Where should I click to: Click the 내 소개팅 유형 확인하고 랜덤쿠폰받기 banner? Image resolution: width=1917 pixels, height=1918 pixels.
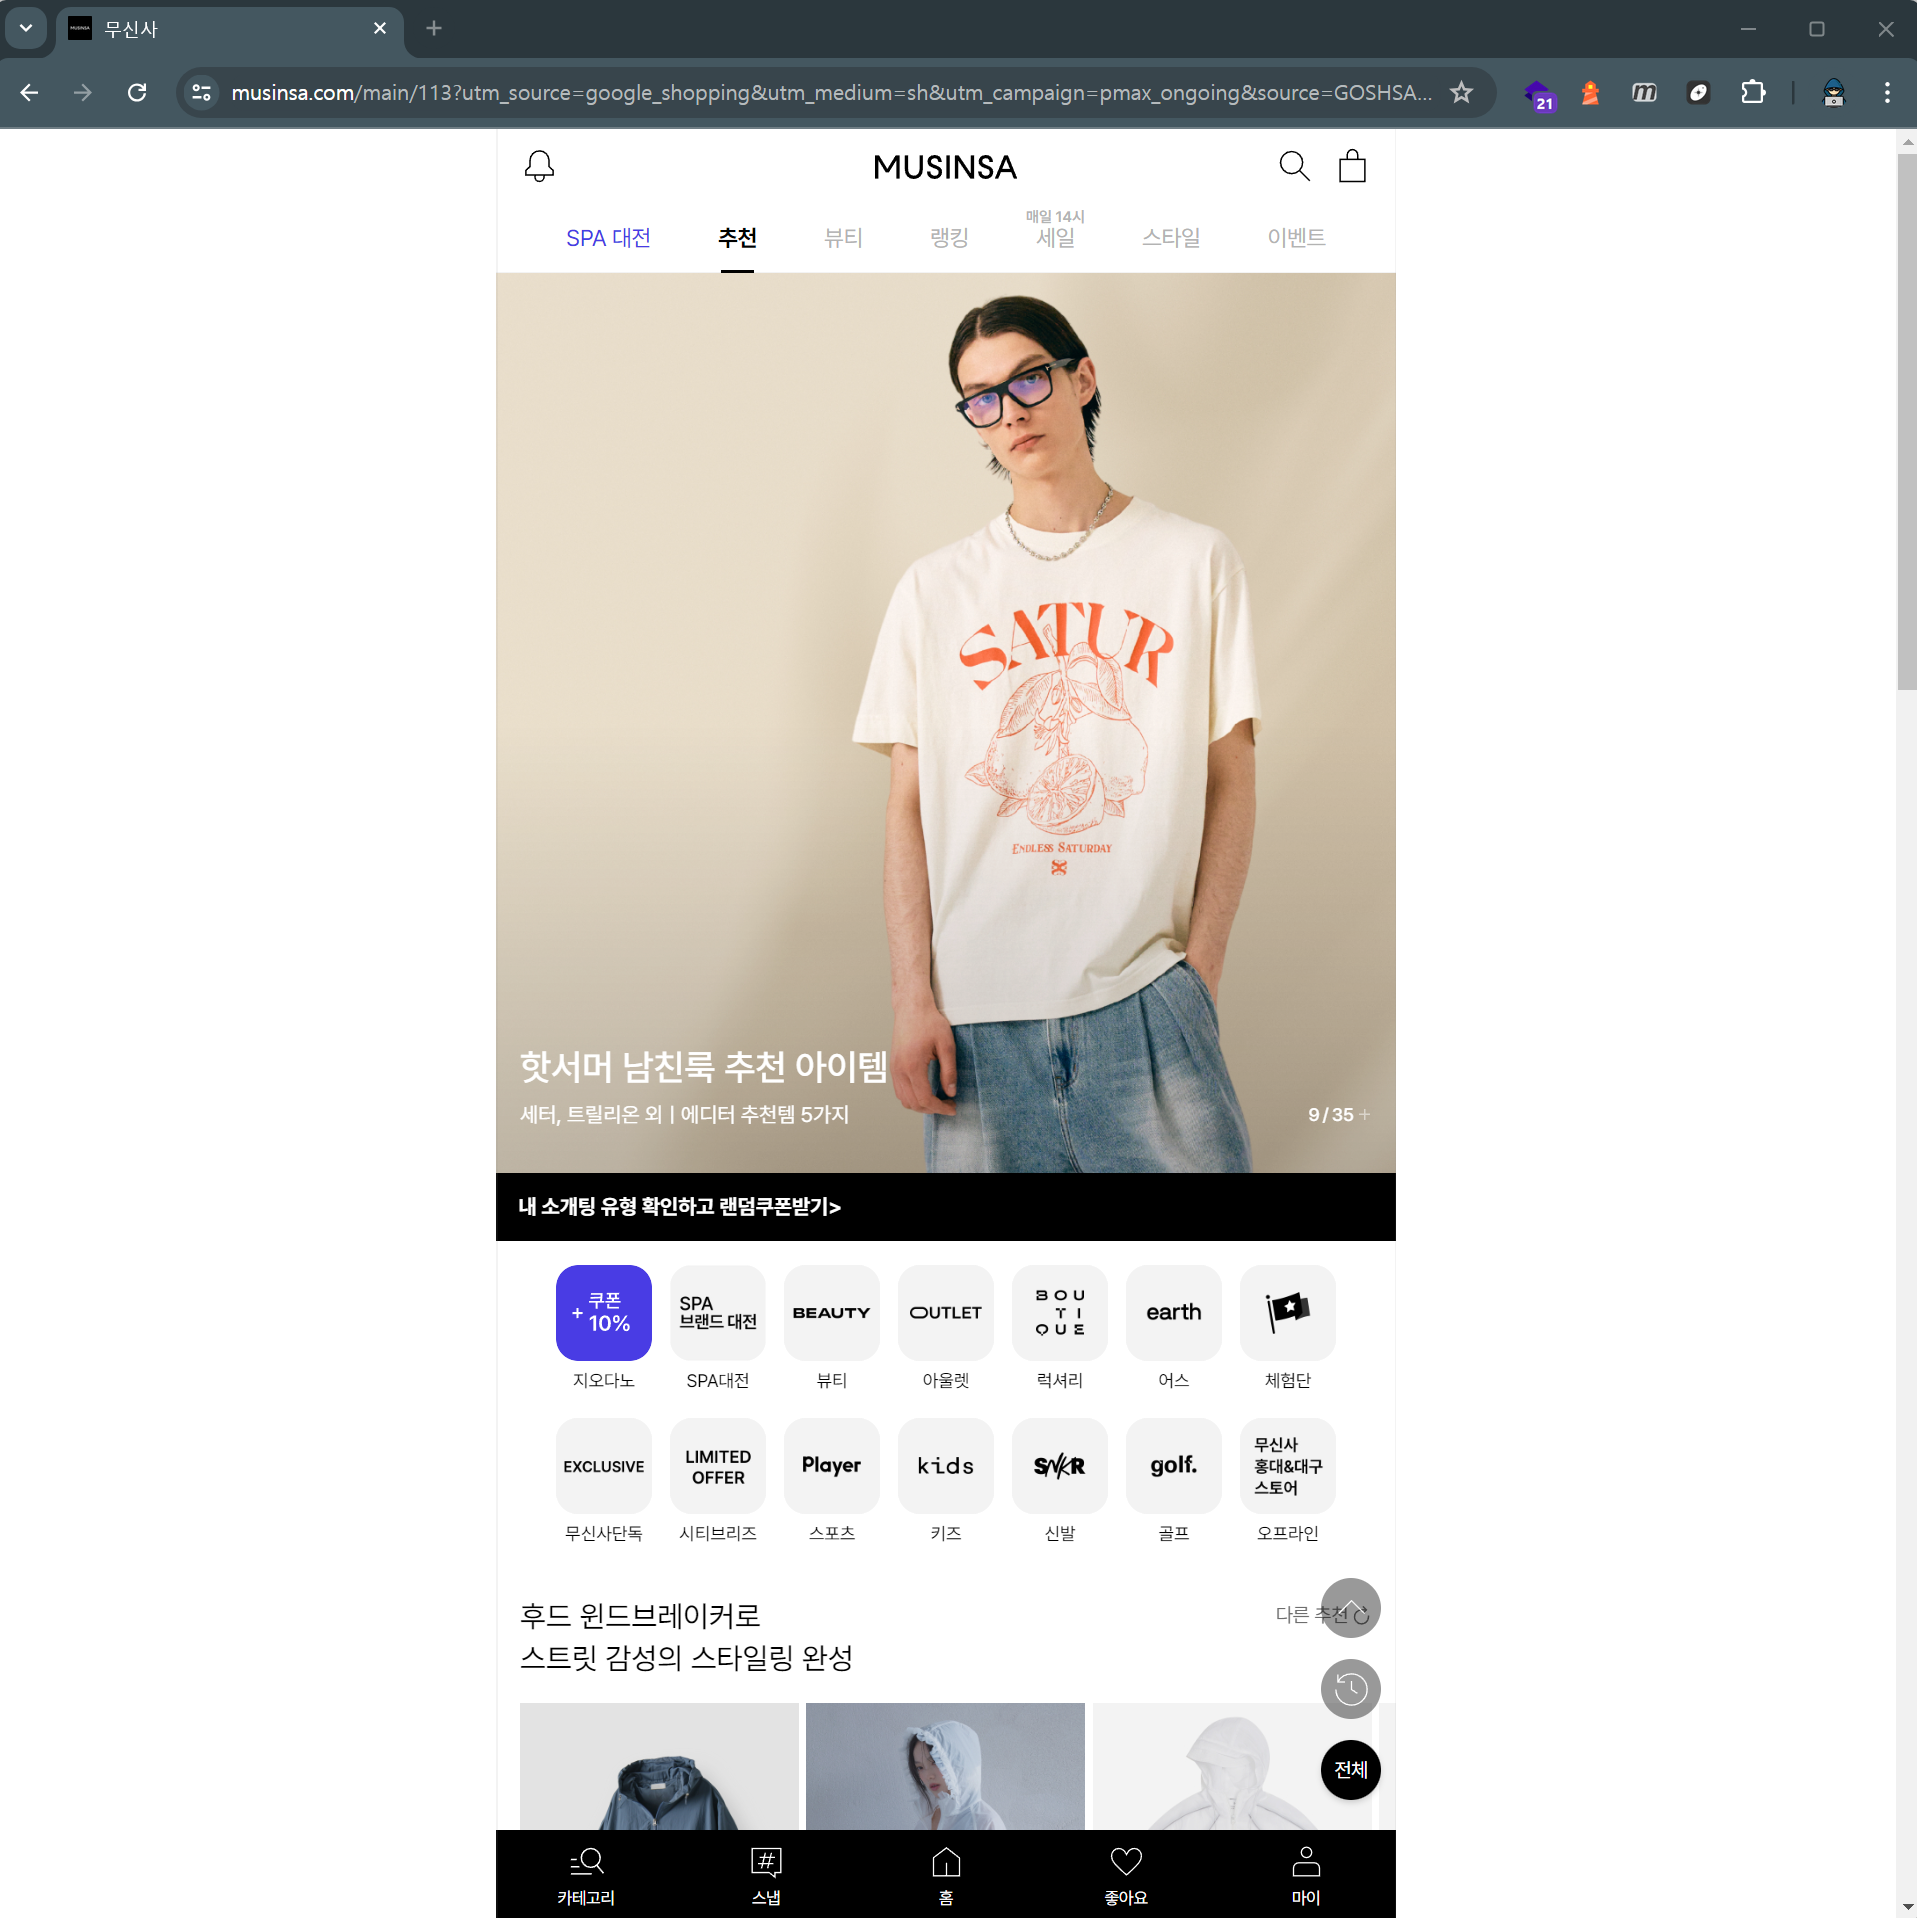[946, 1207]
